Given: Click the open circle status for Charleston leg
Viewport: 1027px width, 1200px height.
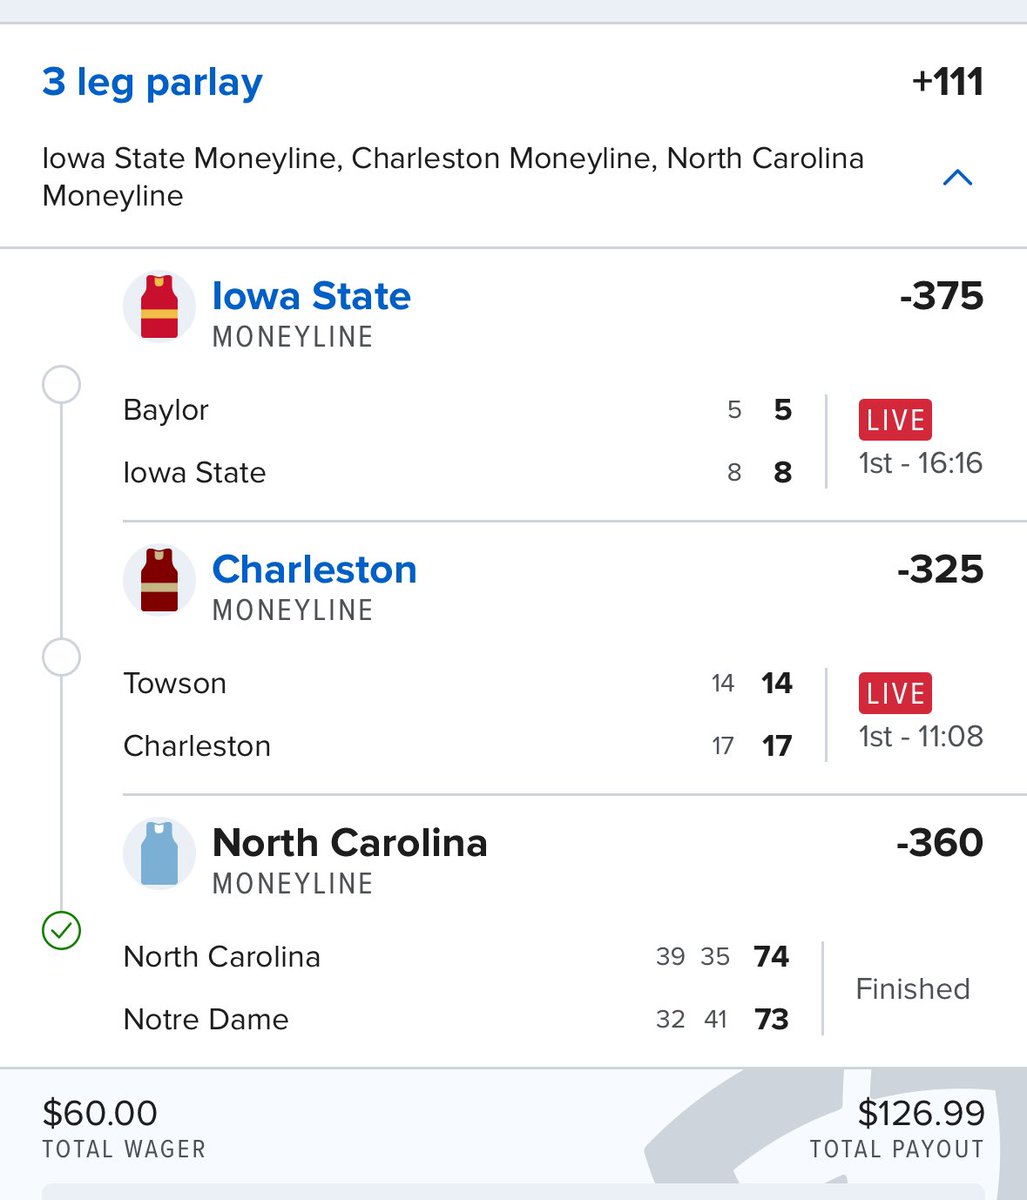Looking at the screenshot, I should point(61,657).
